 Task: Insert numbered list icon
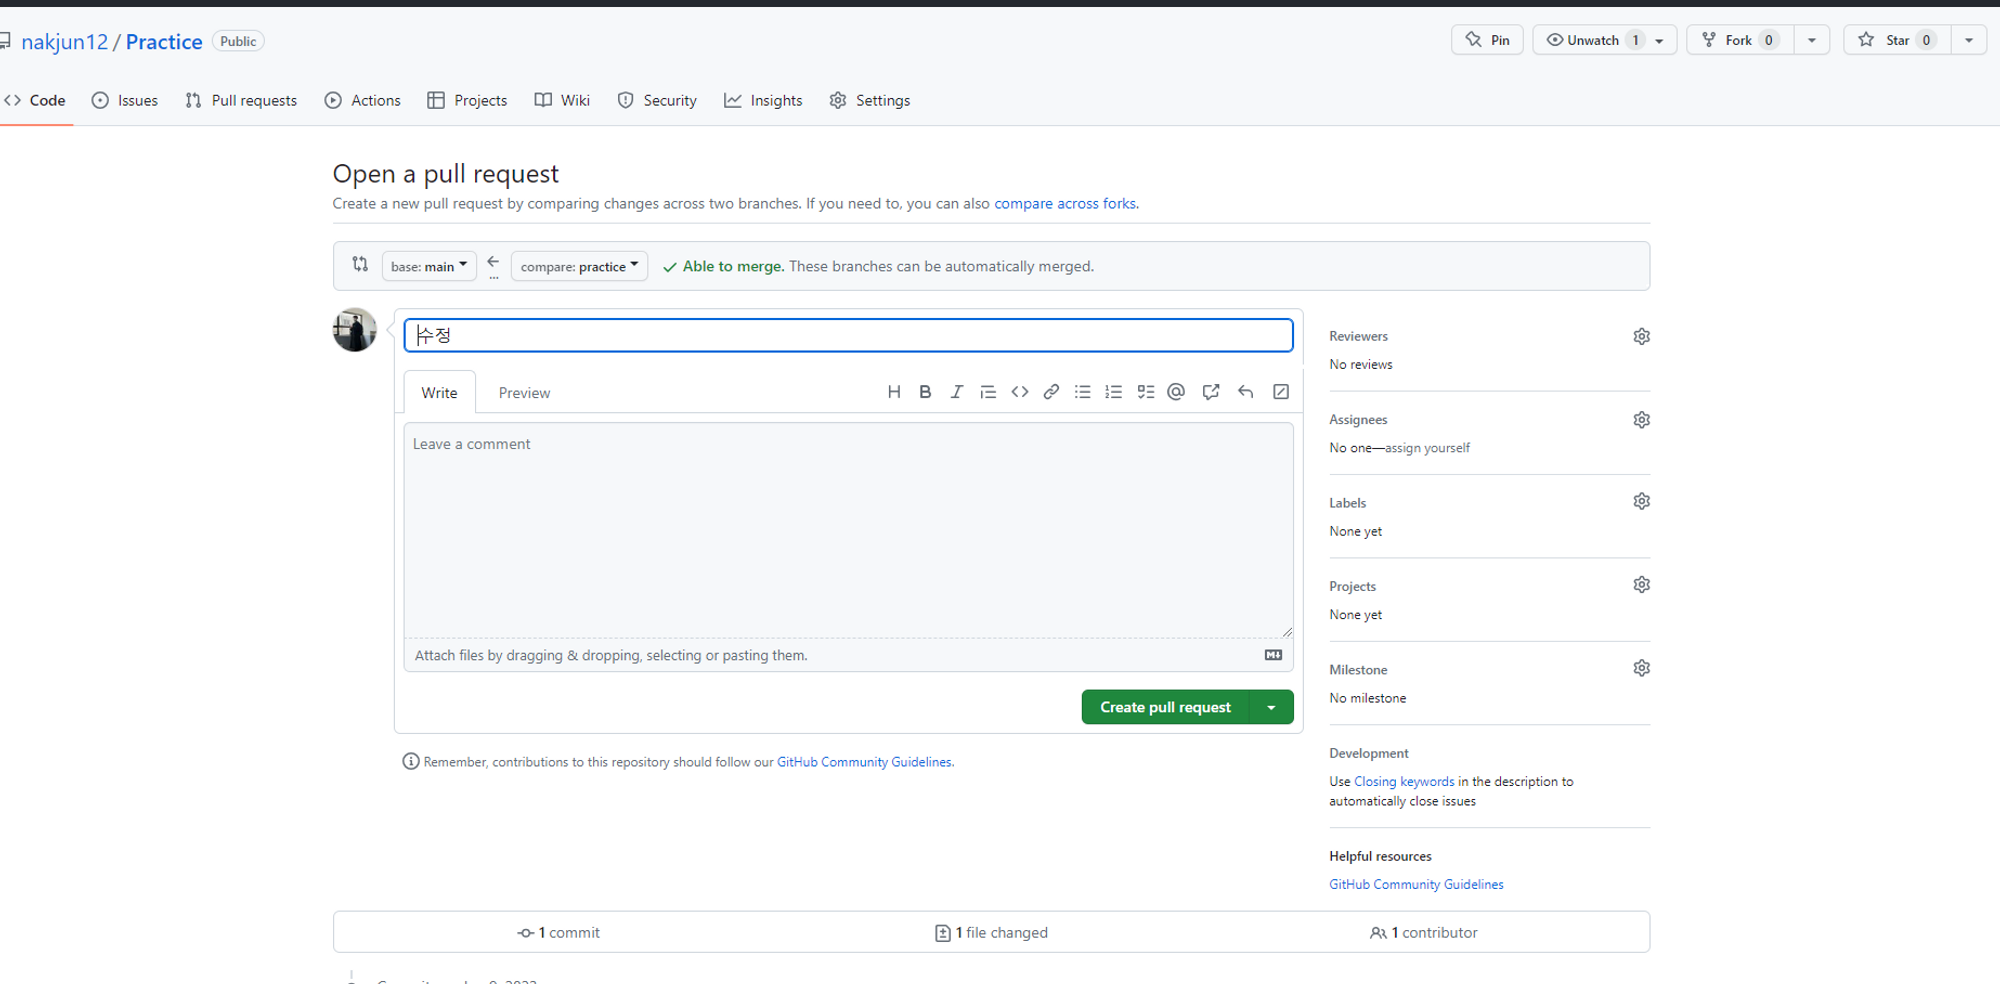1113,392
